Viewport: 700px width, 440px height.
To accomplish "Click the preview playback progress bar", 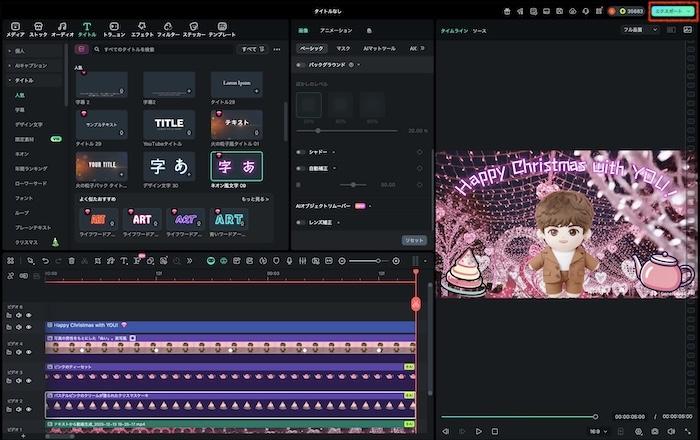I will [519, 417].
